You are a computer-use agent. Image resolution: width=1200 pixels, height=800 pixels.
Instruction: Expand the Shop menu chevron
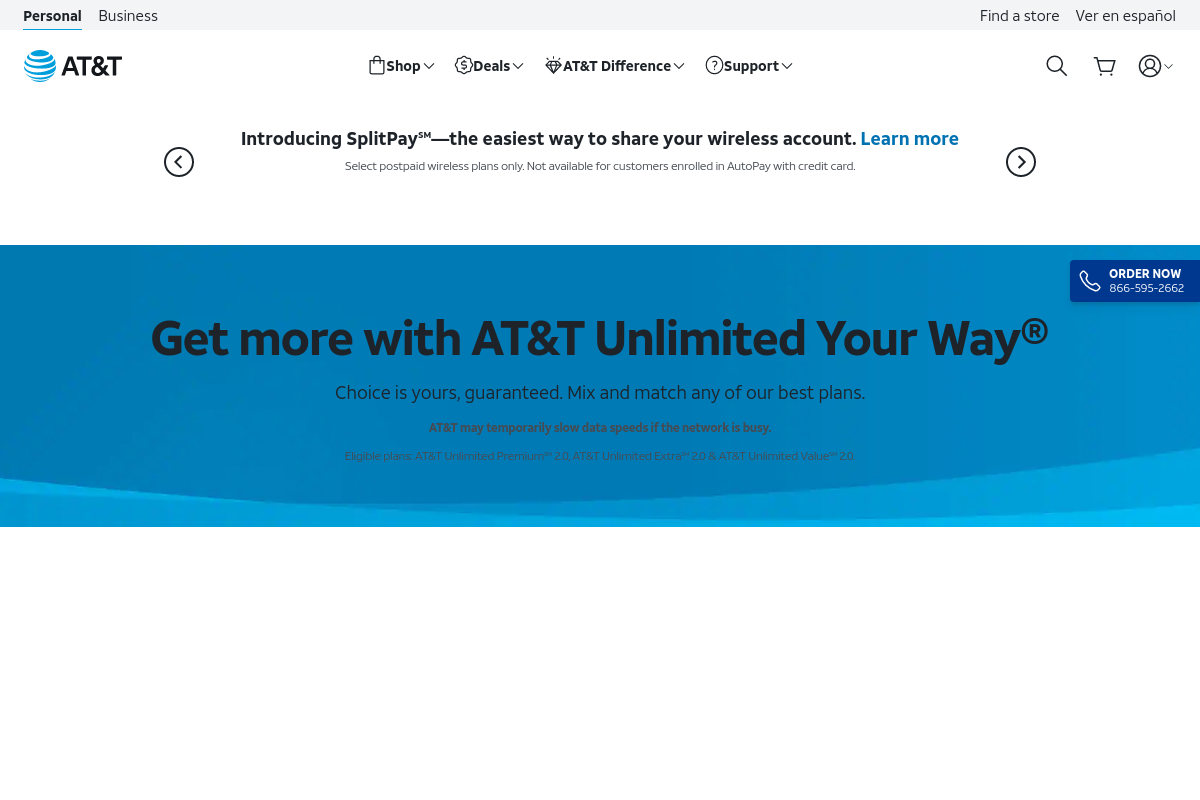pos(429,66)
